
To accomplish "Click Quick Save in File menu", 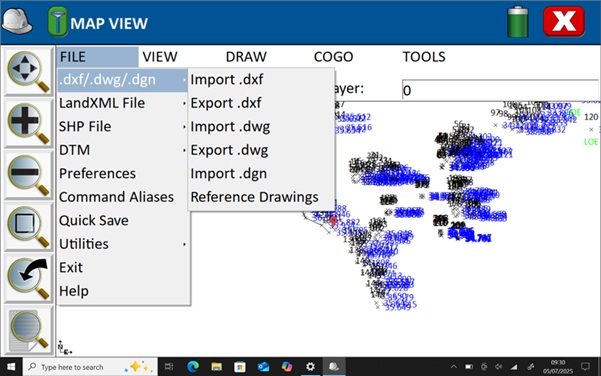I will (x=123, y=220).
